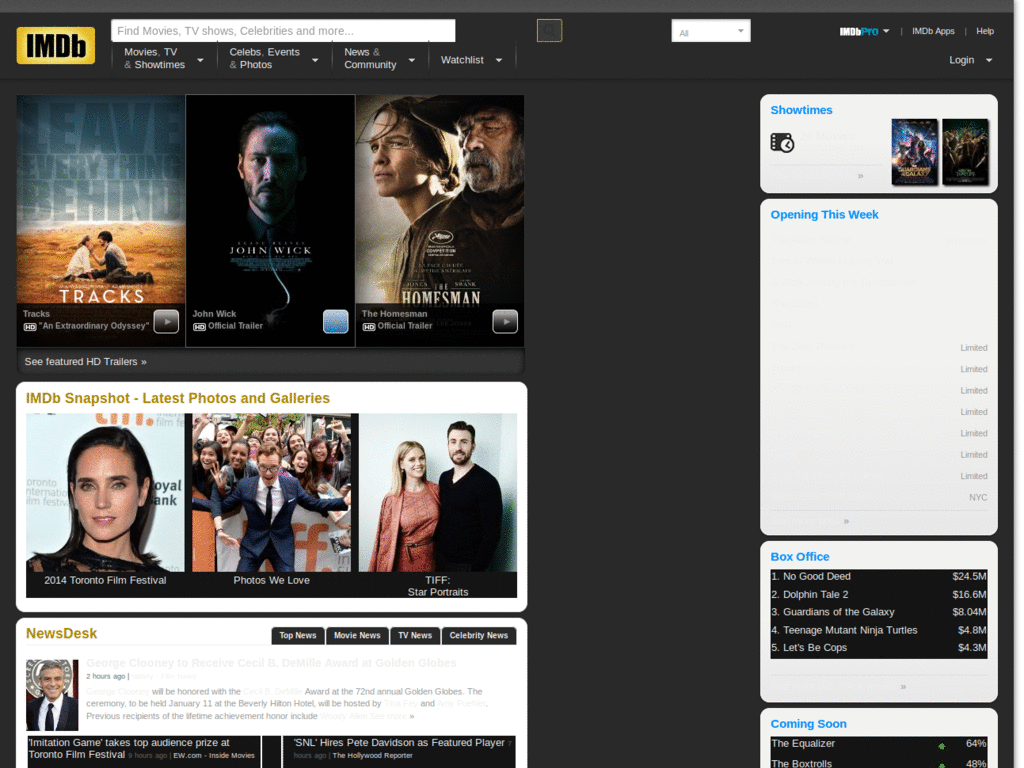Screen dimensions: 1024x768
Task: Click the Photos We Love caption
Action: 271,580
